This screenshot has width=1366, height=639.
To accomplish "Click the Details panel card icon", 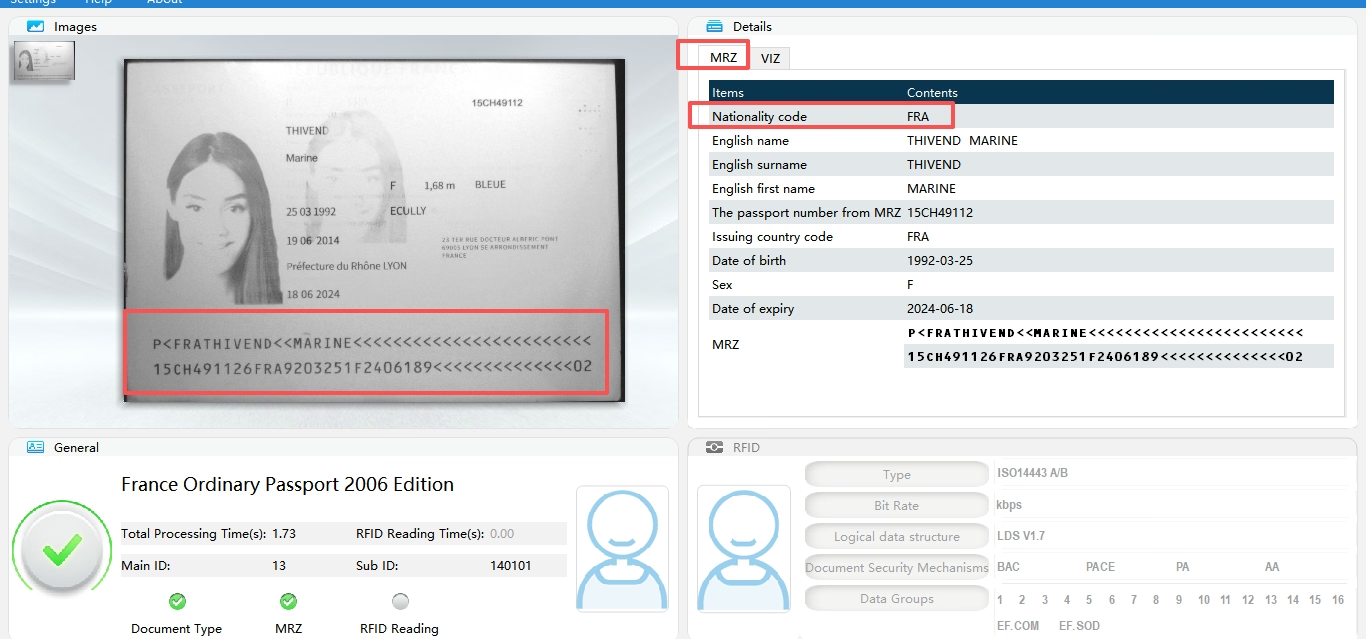I will pyautogui.click(x=714, y=26).
